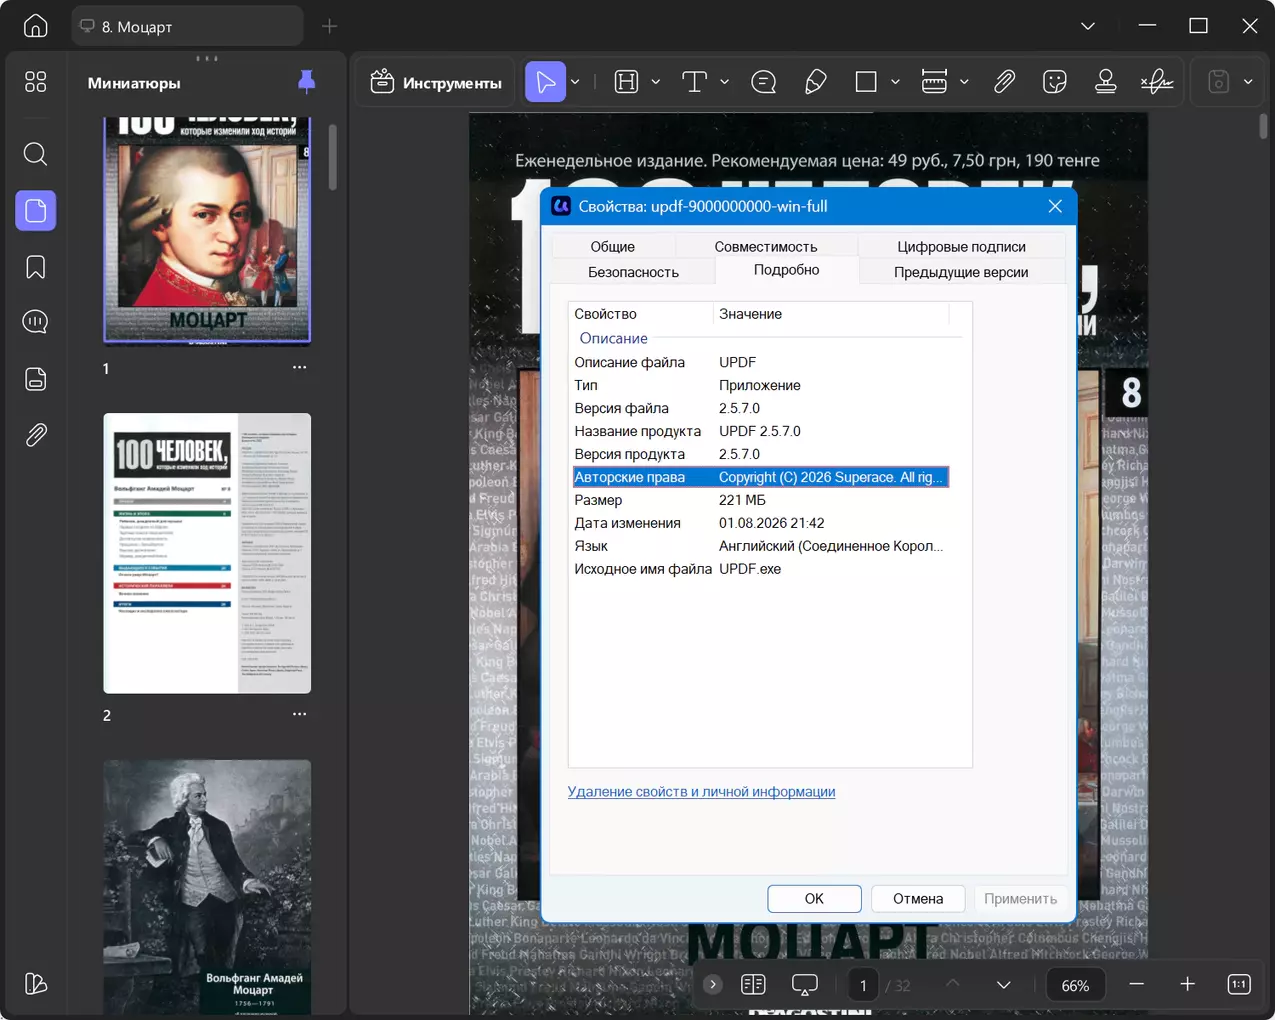
Task: Expand the tab list chevron in title bar
Action: 1088,26
